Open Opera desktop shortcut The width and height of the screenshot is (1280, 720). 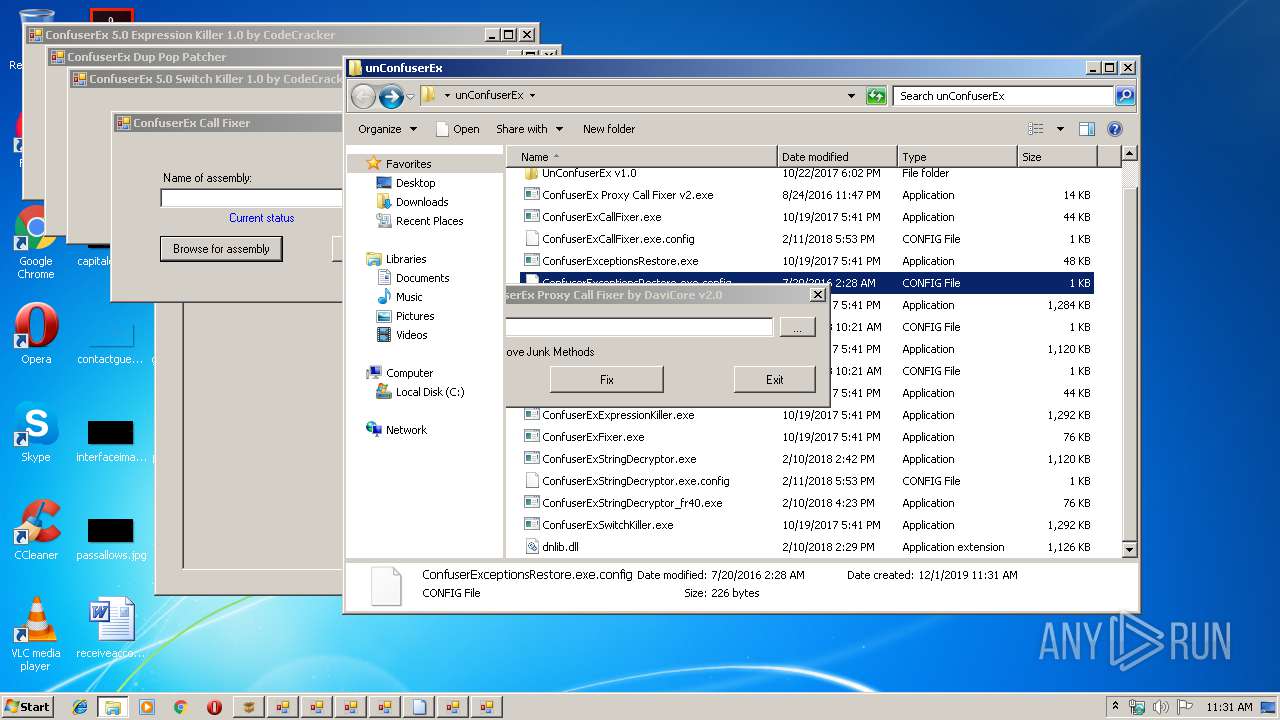pyautogui.click(x=36, y=335)
